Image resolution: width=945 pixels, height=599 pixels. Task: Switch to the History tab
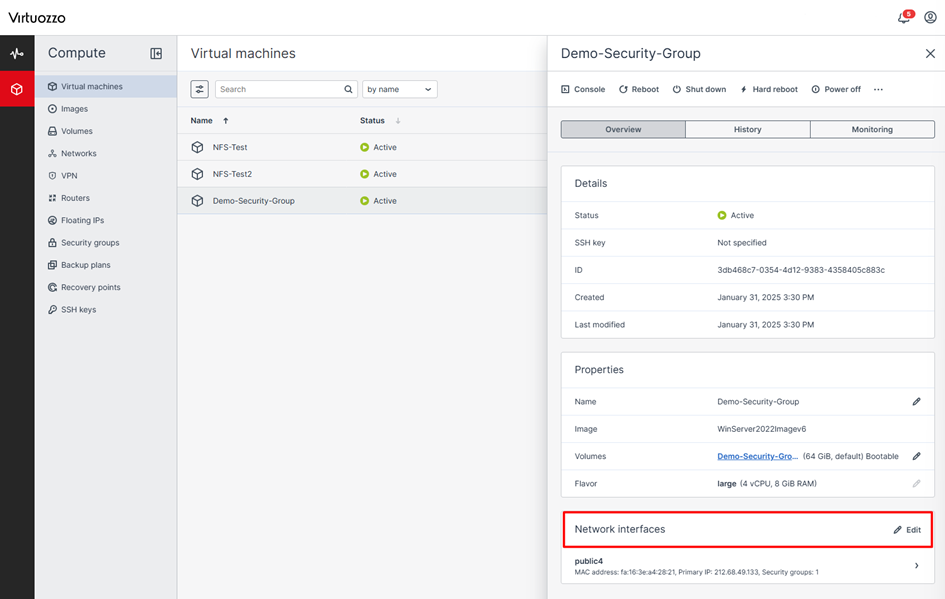click(x=747, y=129)
